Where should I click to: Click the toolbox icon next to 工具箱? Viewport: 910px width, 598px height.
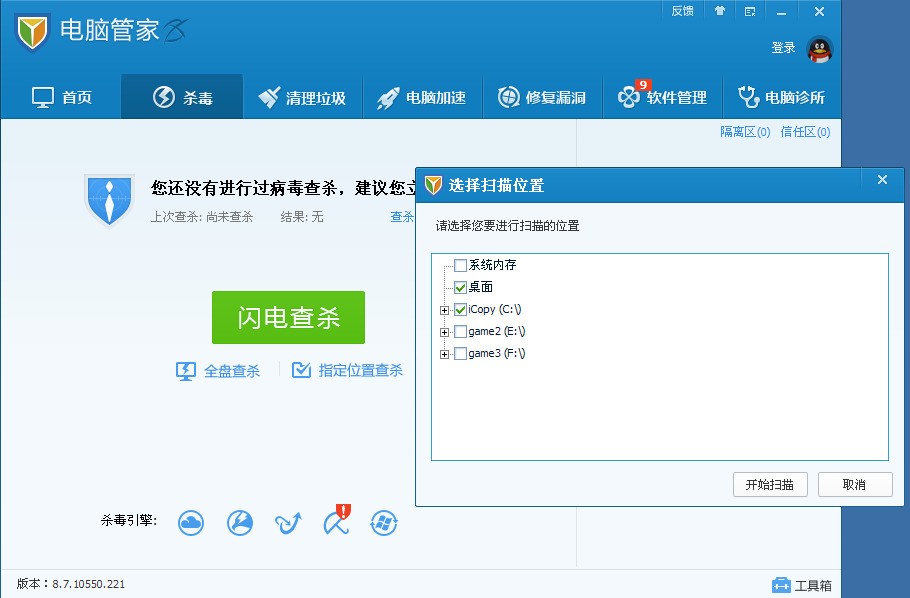[781, 585]
